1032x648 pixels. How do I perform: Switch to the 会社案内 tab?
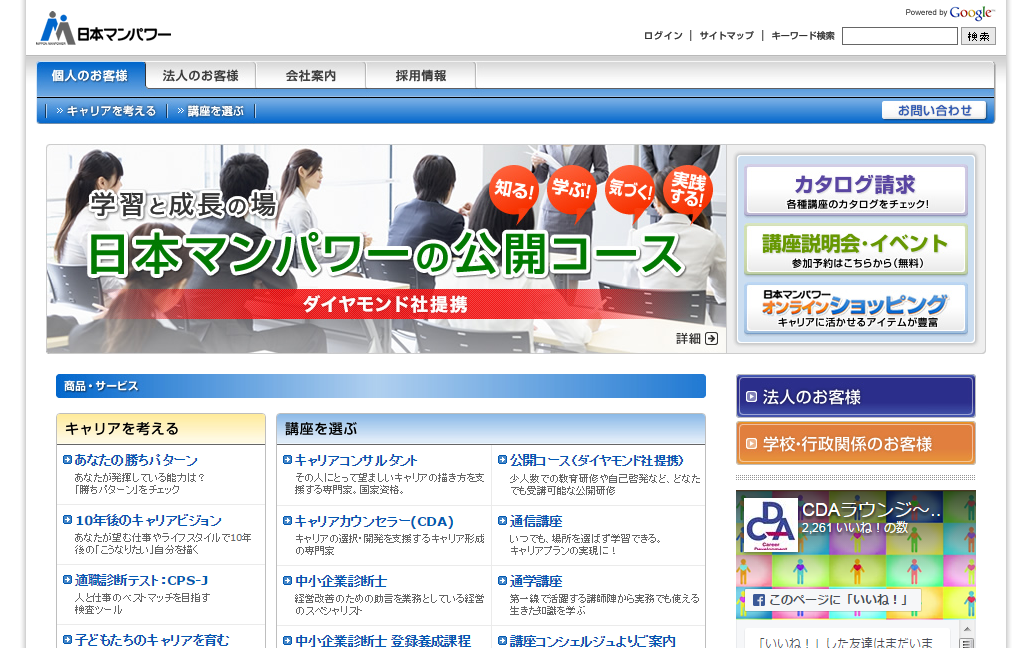(x=310, y=76)
